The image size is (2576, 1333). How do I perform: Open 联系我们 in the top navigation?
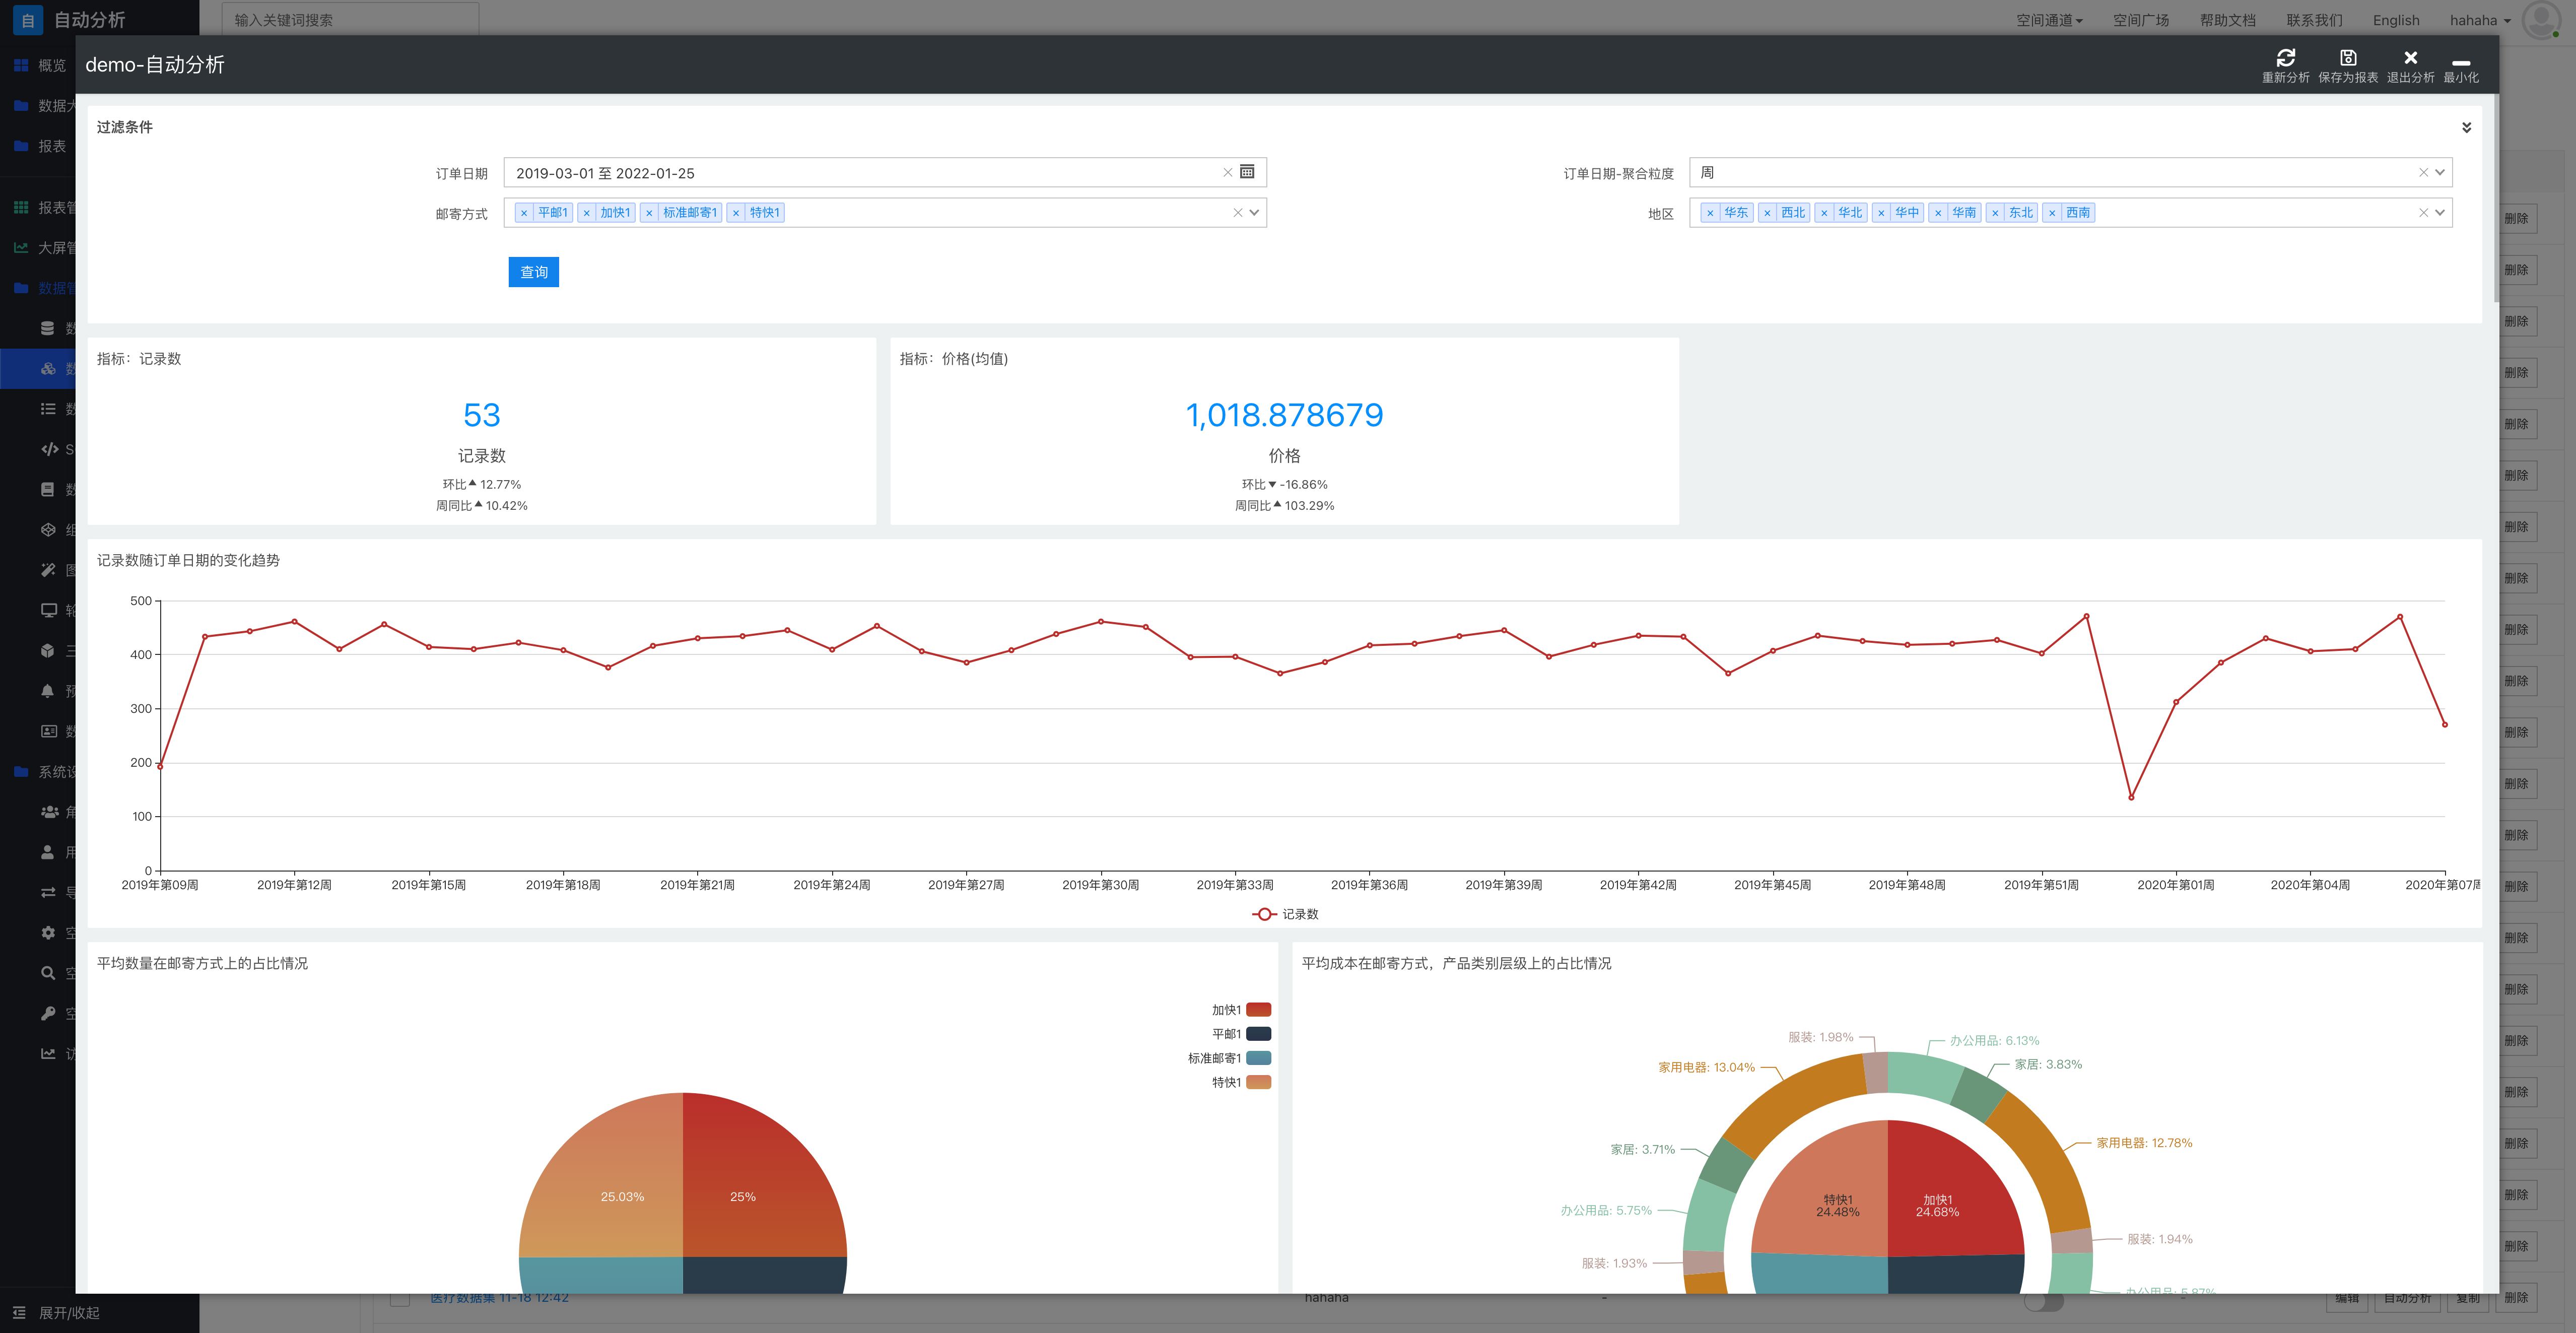click(2314, 20)
